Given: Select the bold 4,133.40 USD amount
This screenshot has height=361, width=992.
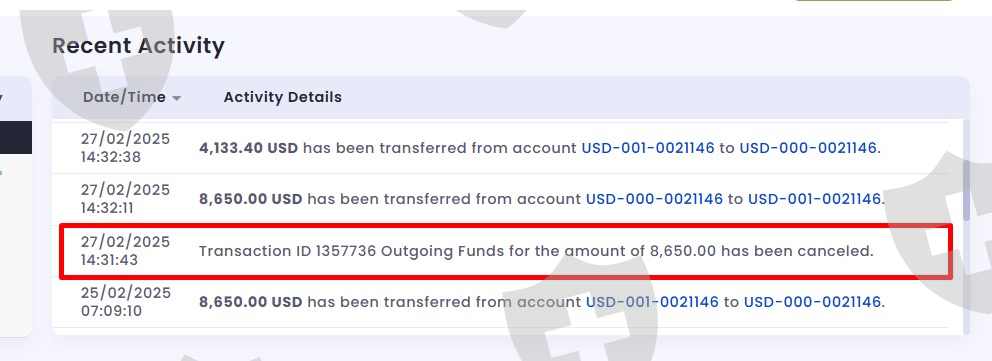Looking at the screenshot, I should [249, 148].
